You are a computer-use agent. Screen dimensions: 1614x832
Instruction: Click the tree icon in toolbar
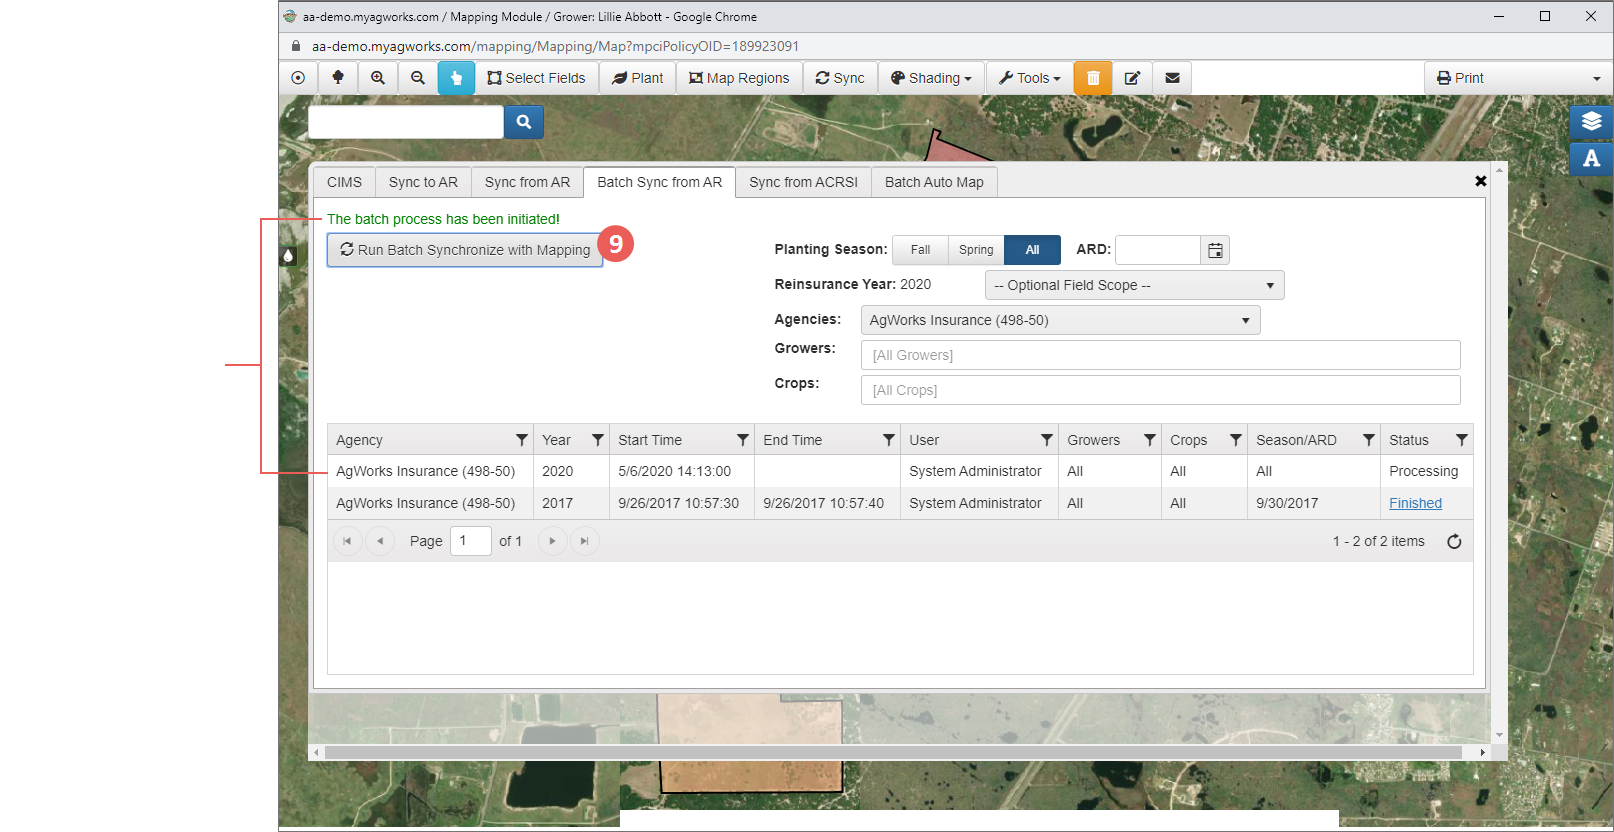tap(338, 78)
